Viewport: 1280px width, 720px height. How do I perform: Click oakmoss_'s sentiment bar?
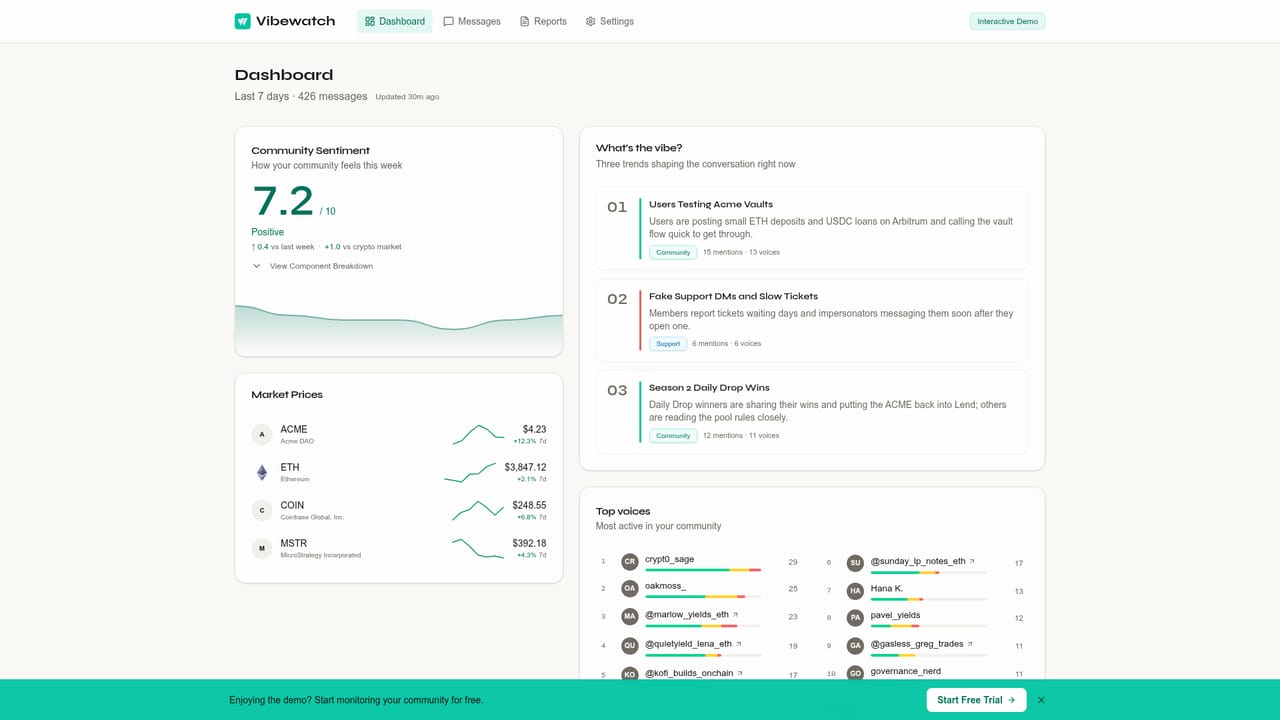(703, 596)
